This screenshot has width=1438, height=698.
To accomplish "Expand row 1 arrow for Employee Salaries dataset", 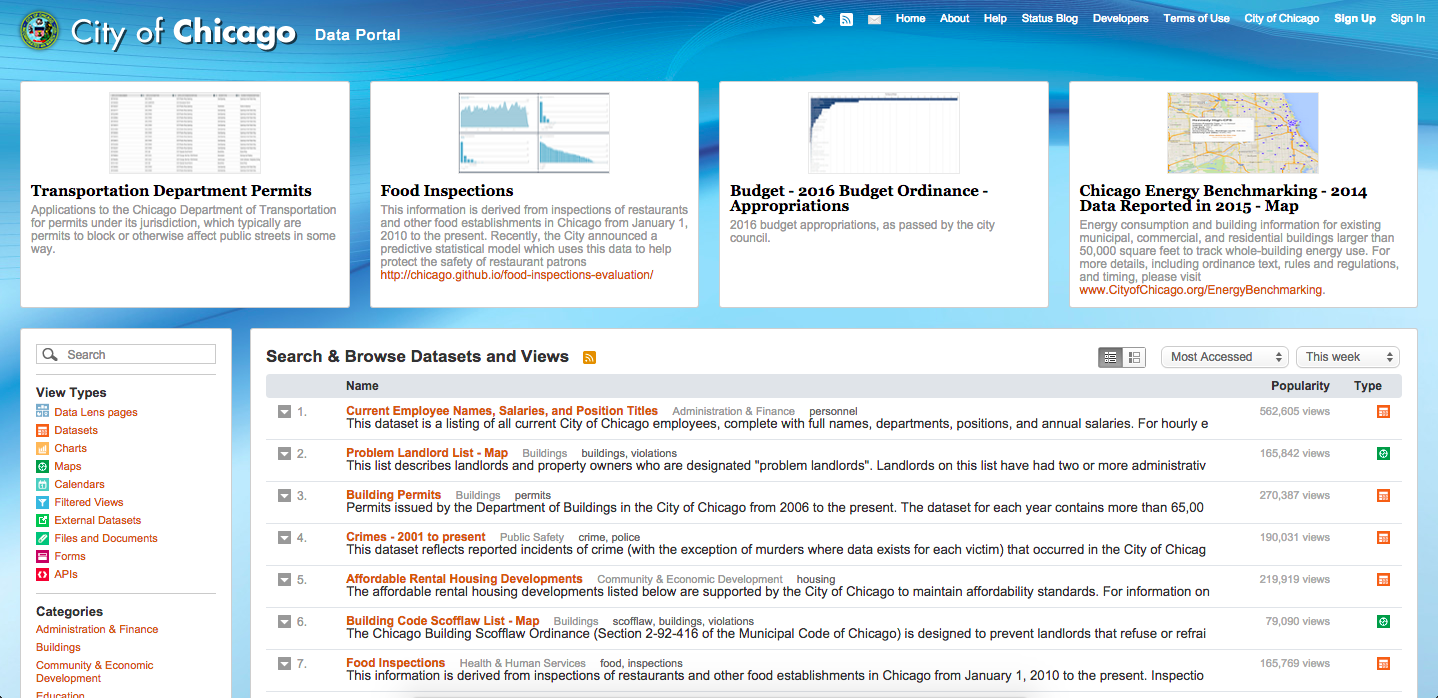I will (284, 411).
